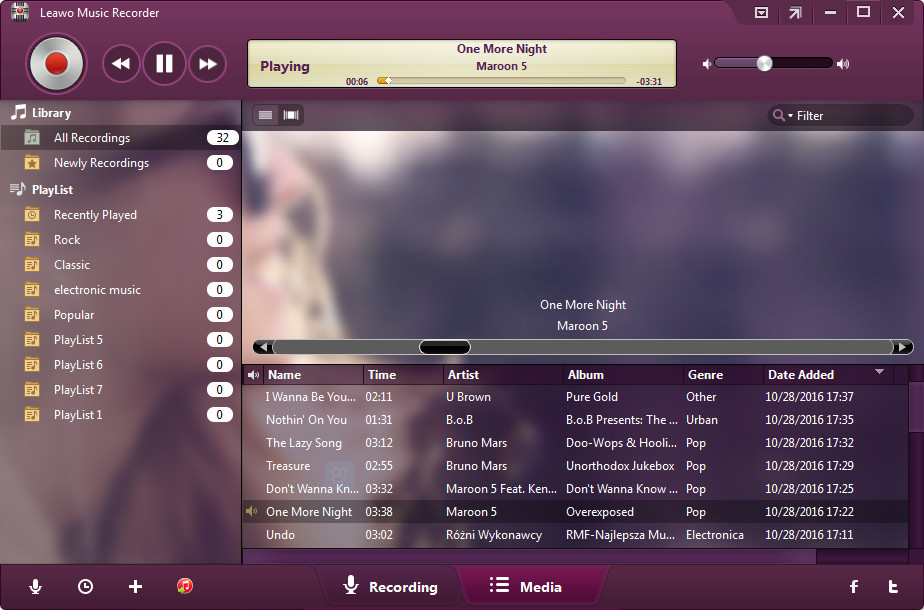Screen dimensions: 924x610
Task: Select the song Undo
Action: point(575,535)
